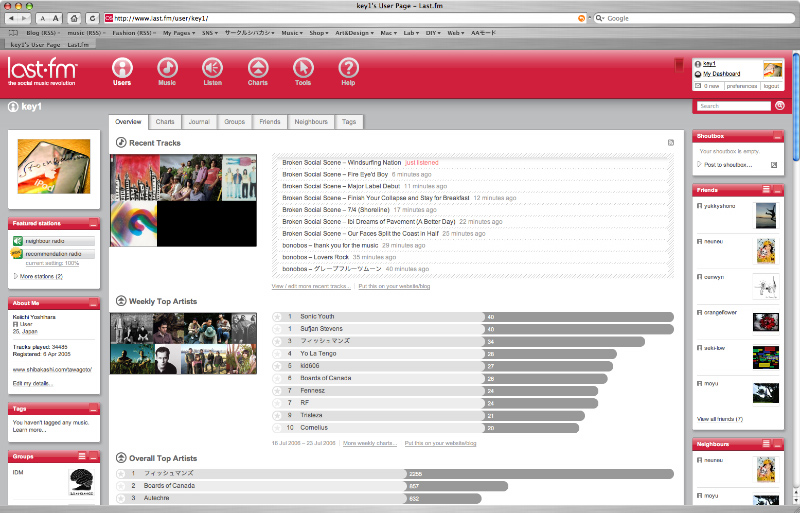800x513 pixels.
Task: Switch to the Groups tab
Action: (x=235, y=122)
